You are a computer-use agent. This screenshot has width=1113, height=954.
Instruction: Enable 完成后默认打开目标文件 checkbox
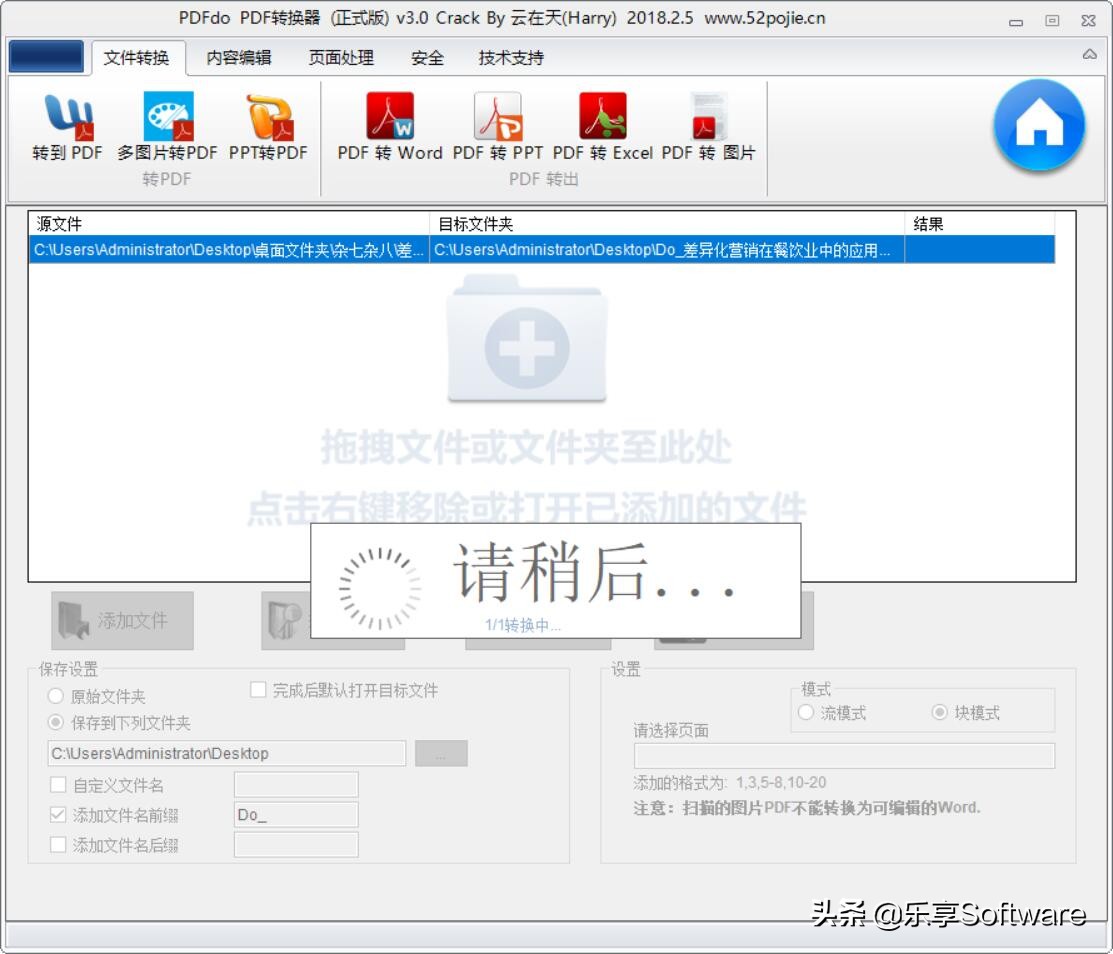pyautogui.click(x=258, y=689)
